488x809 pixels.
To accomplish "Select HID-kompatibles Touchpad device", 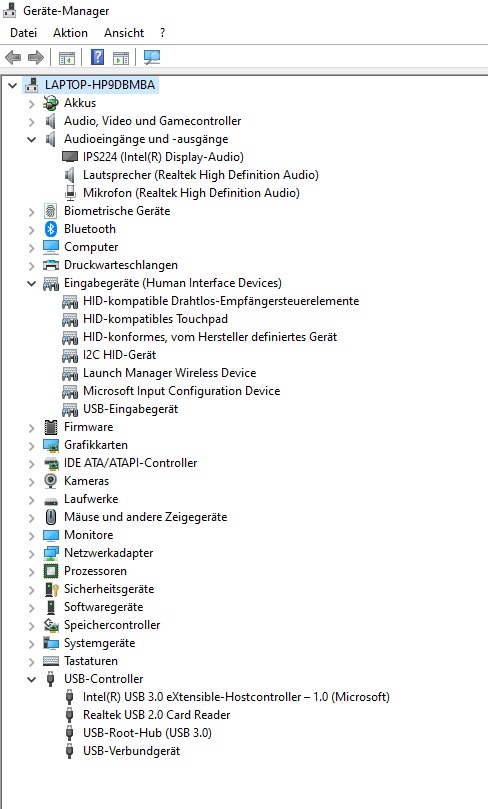I will [155, 319].
